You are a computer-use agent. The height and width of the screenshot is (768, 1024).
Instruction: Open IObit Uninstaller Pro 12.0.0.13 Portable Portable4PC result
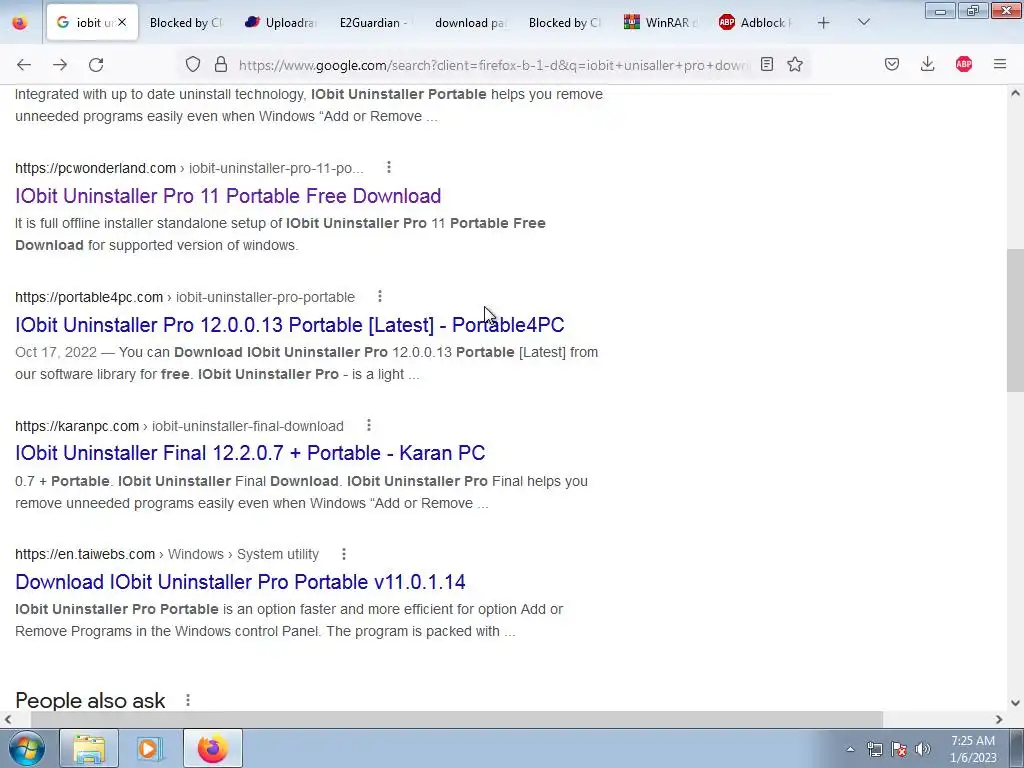click(289, 325)
